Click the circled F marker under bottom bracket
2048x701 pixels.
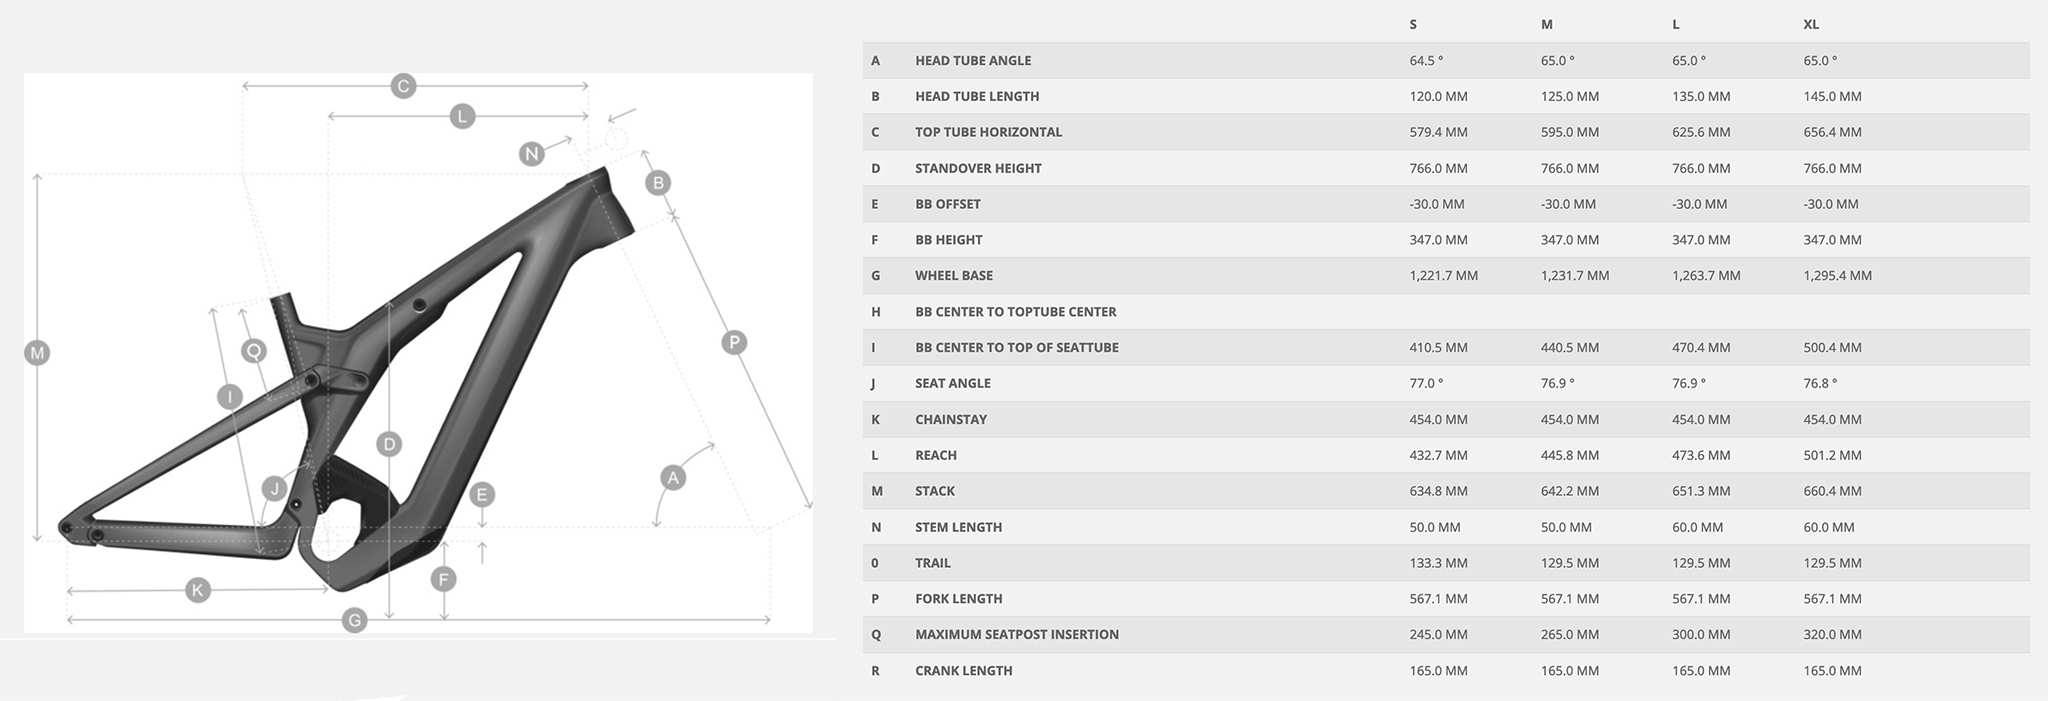(443, 579)
